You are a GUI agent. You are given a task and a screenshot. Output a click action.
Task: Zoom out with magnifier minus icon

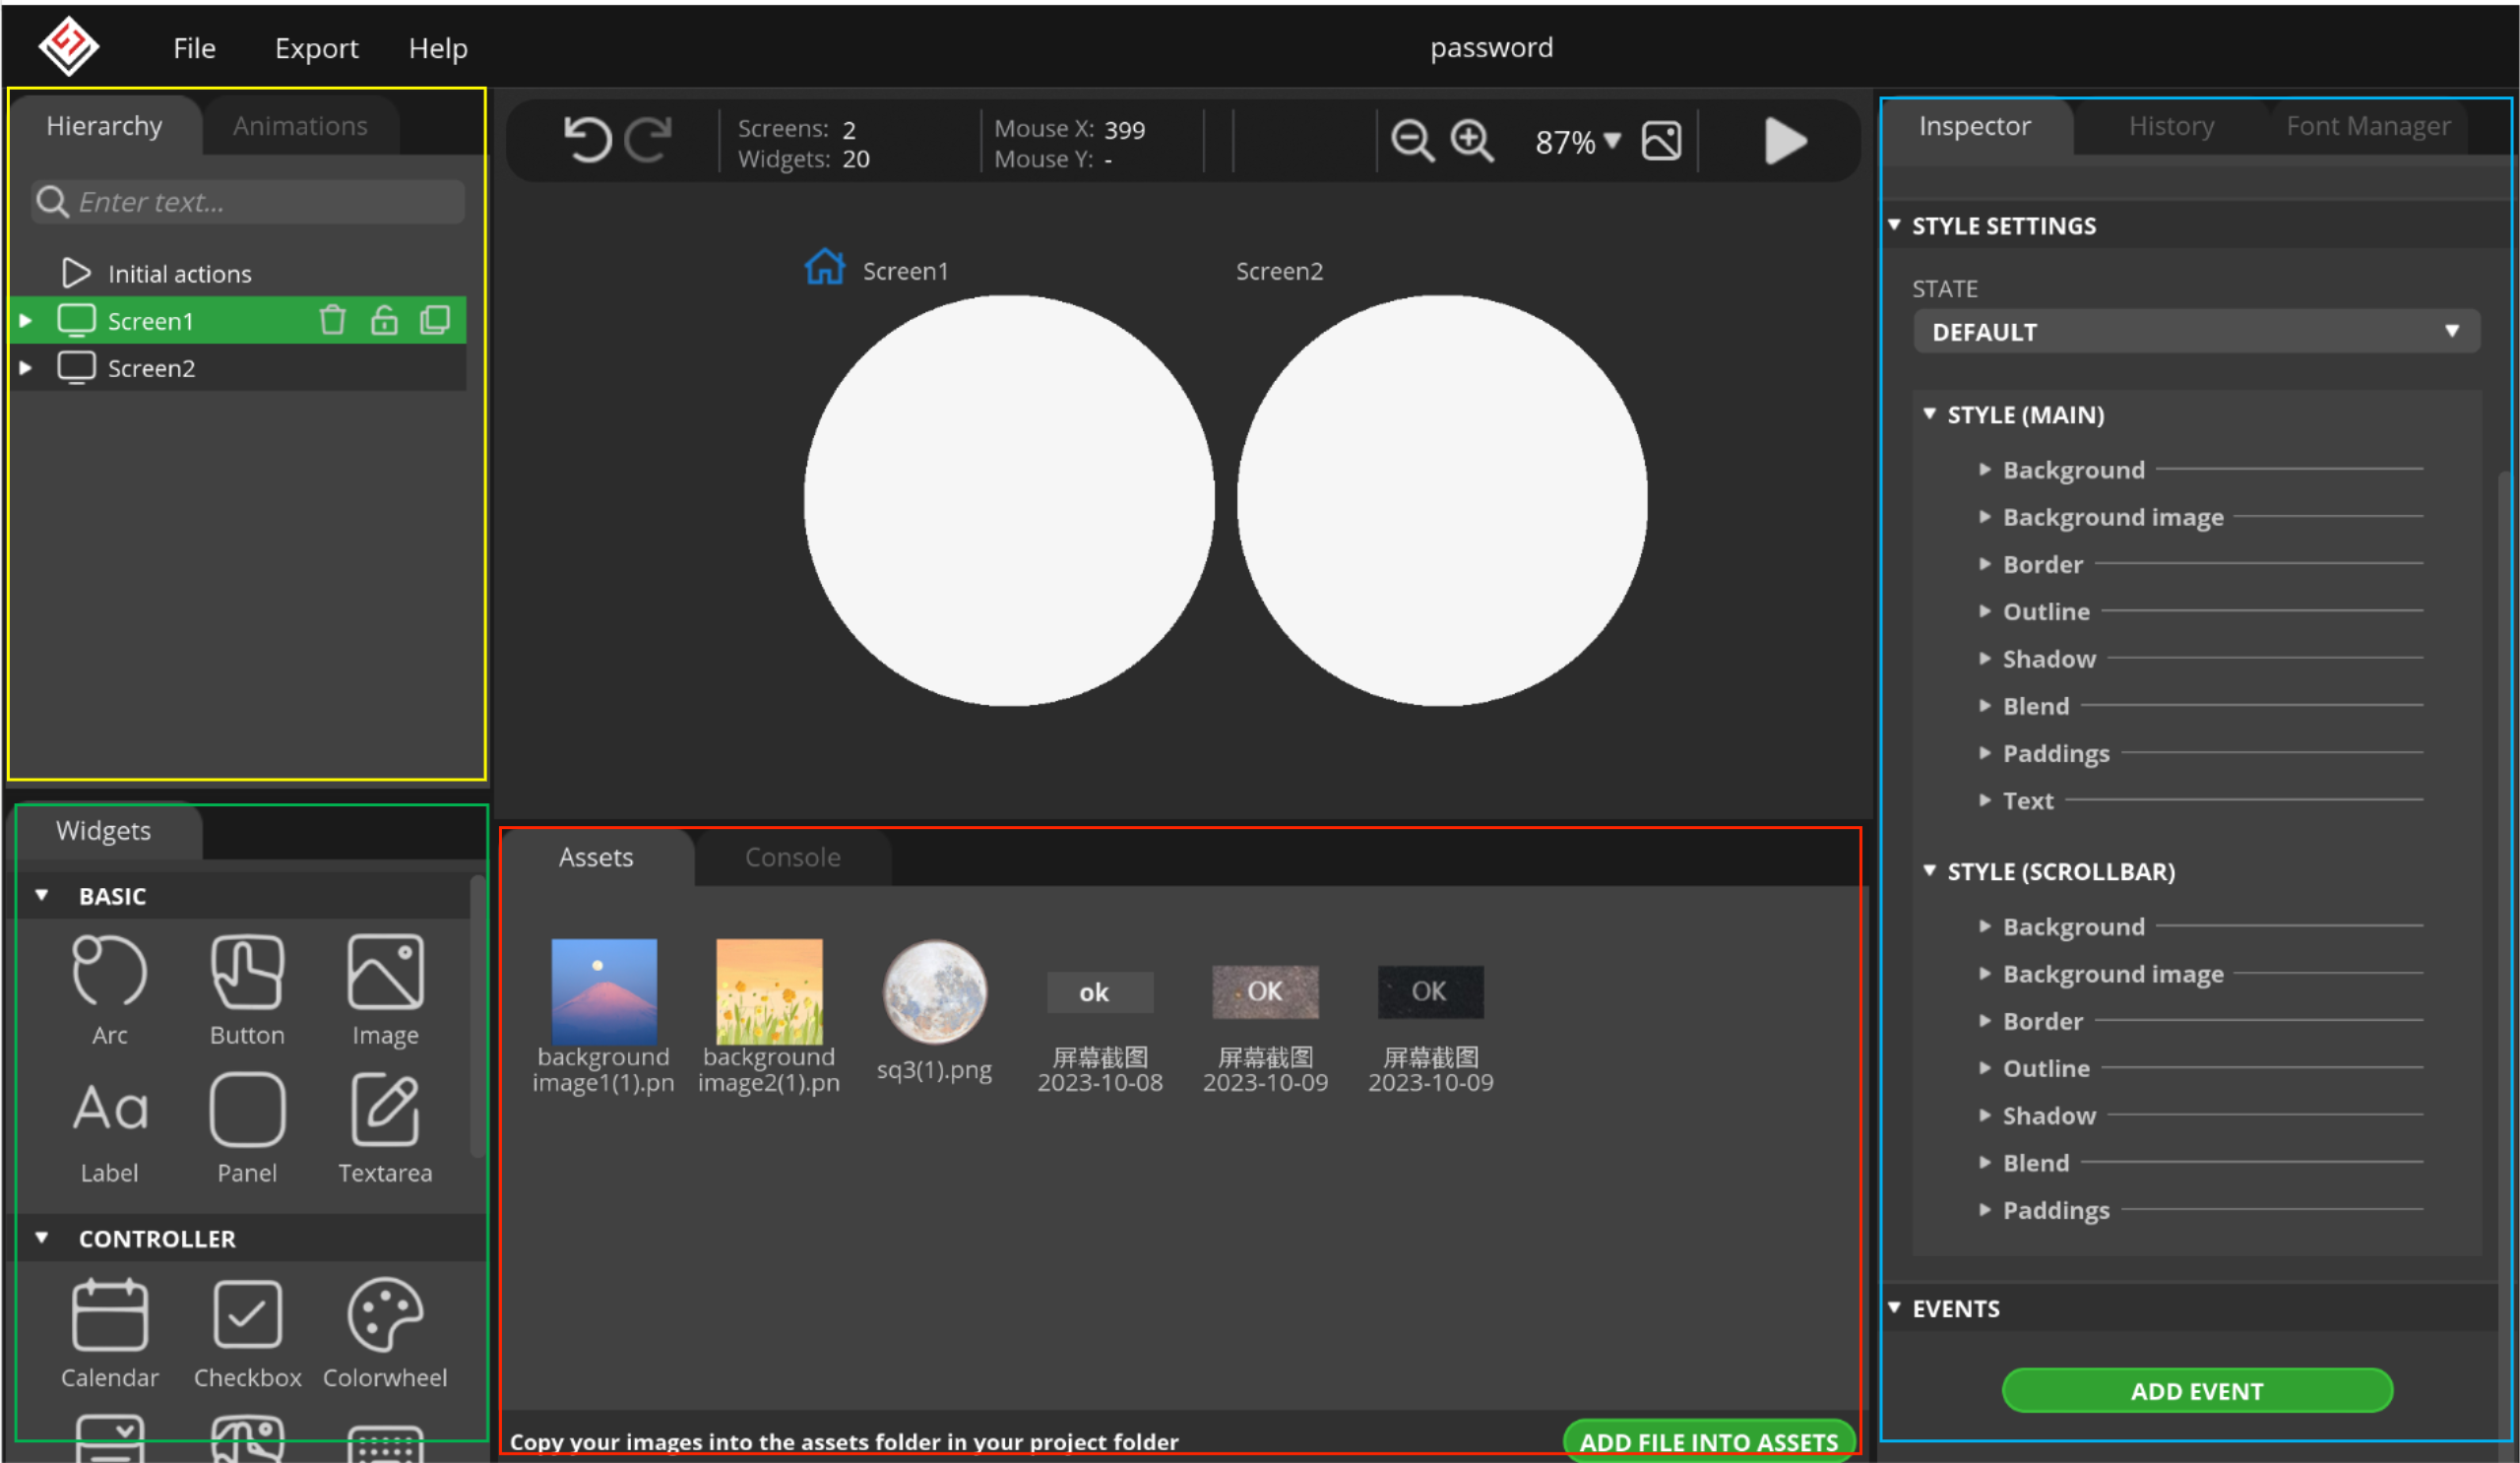click(x=1412, y=141)
